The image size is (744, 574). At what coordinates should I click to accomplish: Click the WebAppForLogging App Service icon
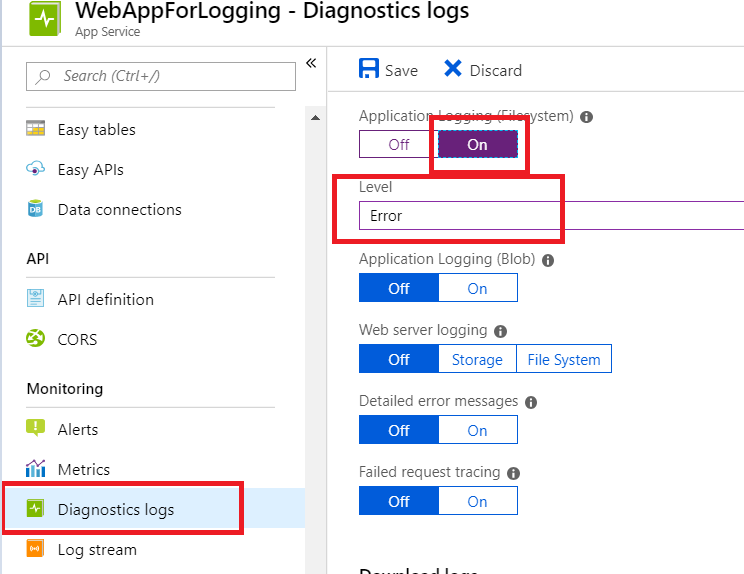[x=45, y=19]
